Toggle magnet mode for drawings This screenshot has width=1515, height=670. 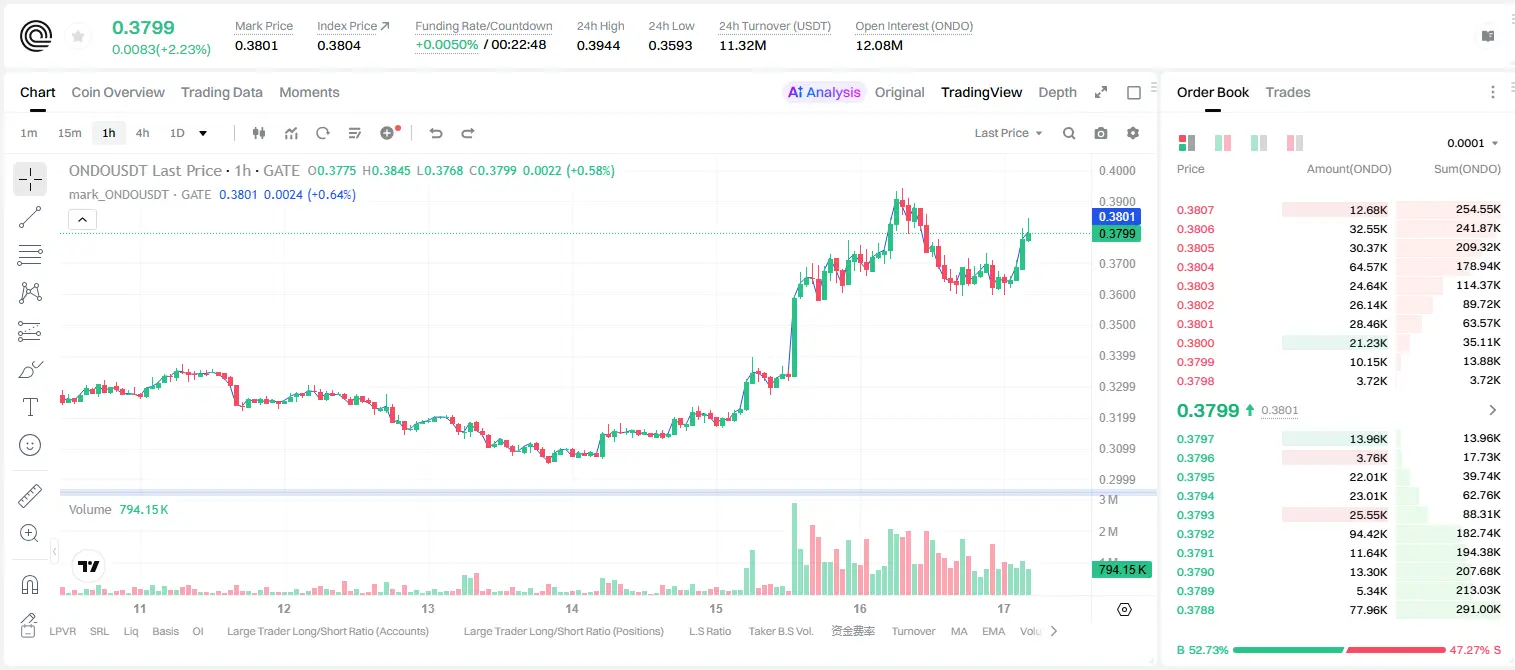click(30, 585)
